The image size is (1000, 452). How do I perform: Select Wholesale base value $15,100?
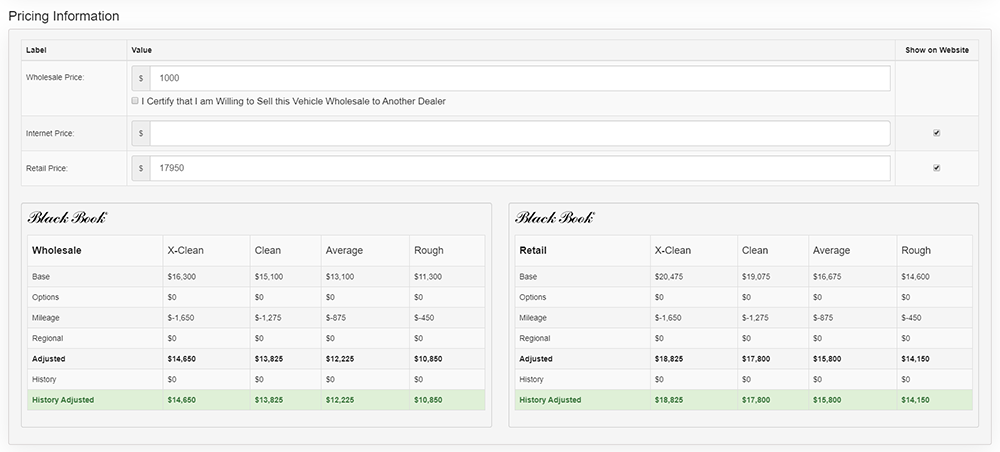[267, 277]
